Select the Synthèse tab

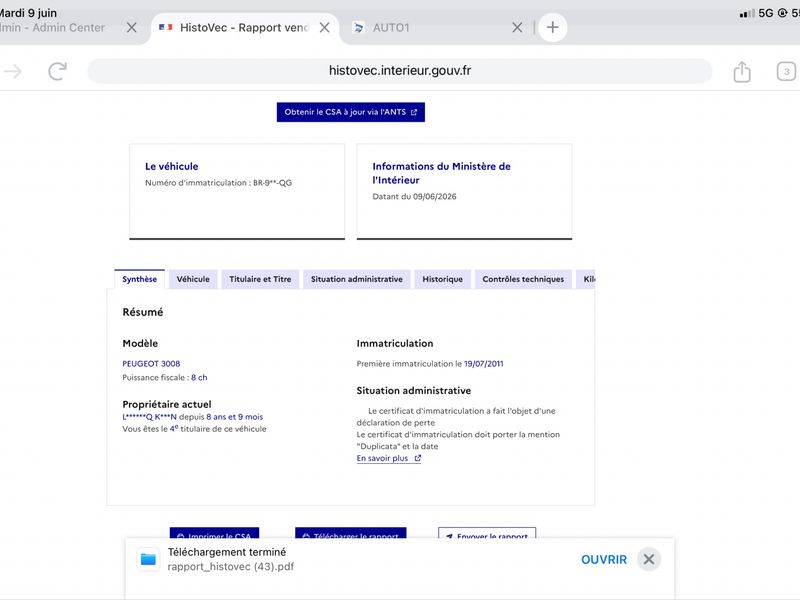coord(139,279)
